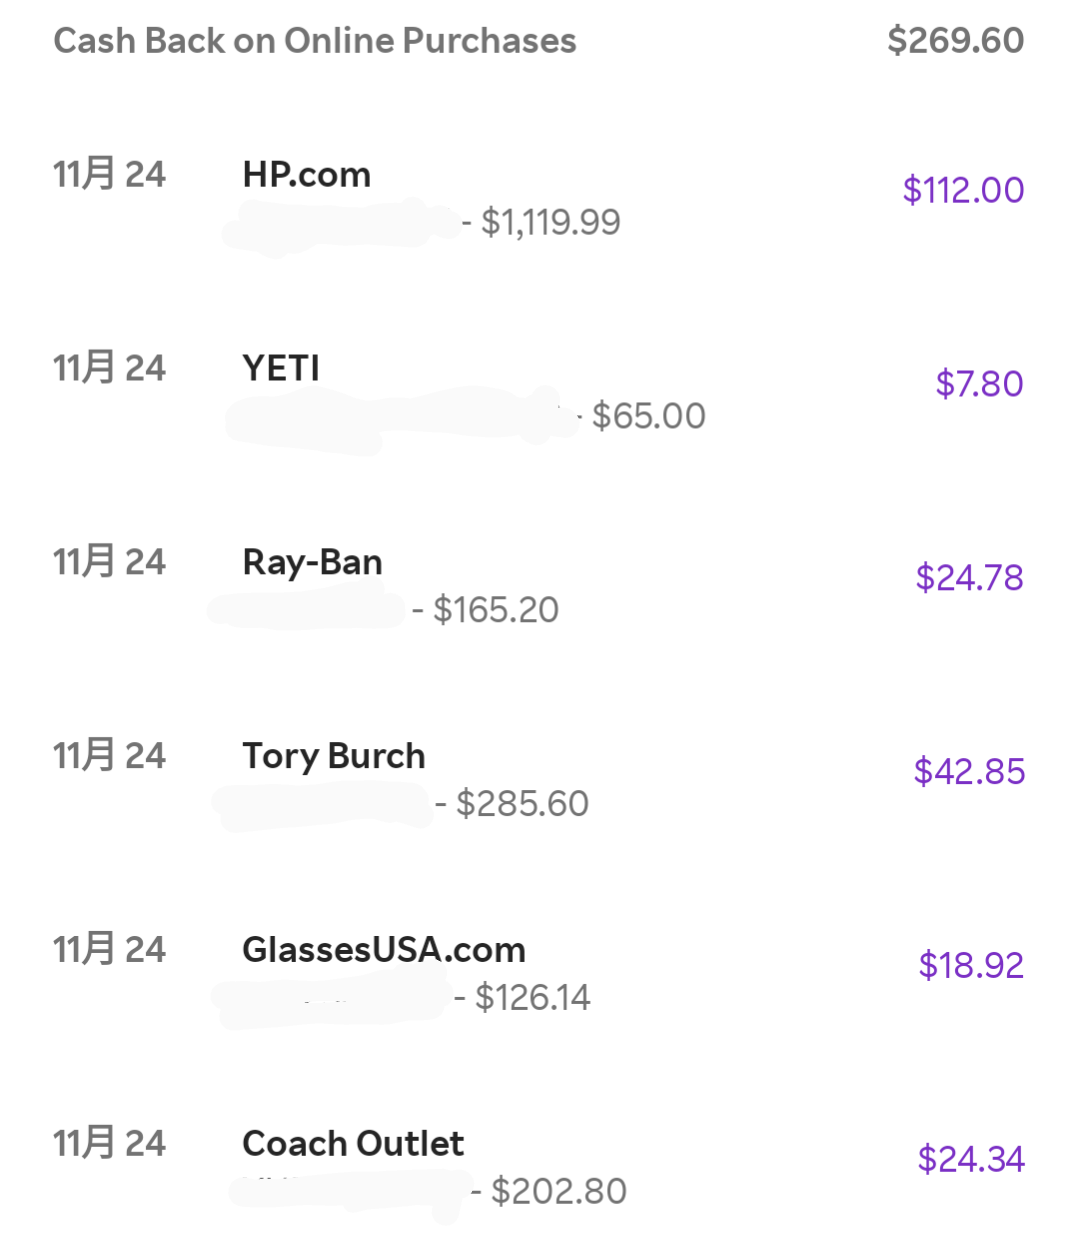Select the YETI store name
The image size is (1079, 1234).
coord(281,368)
